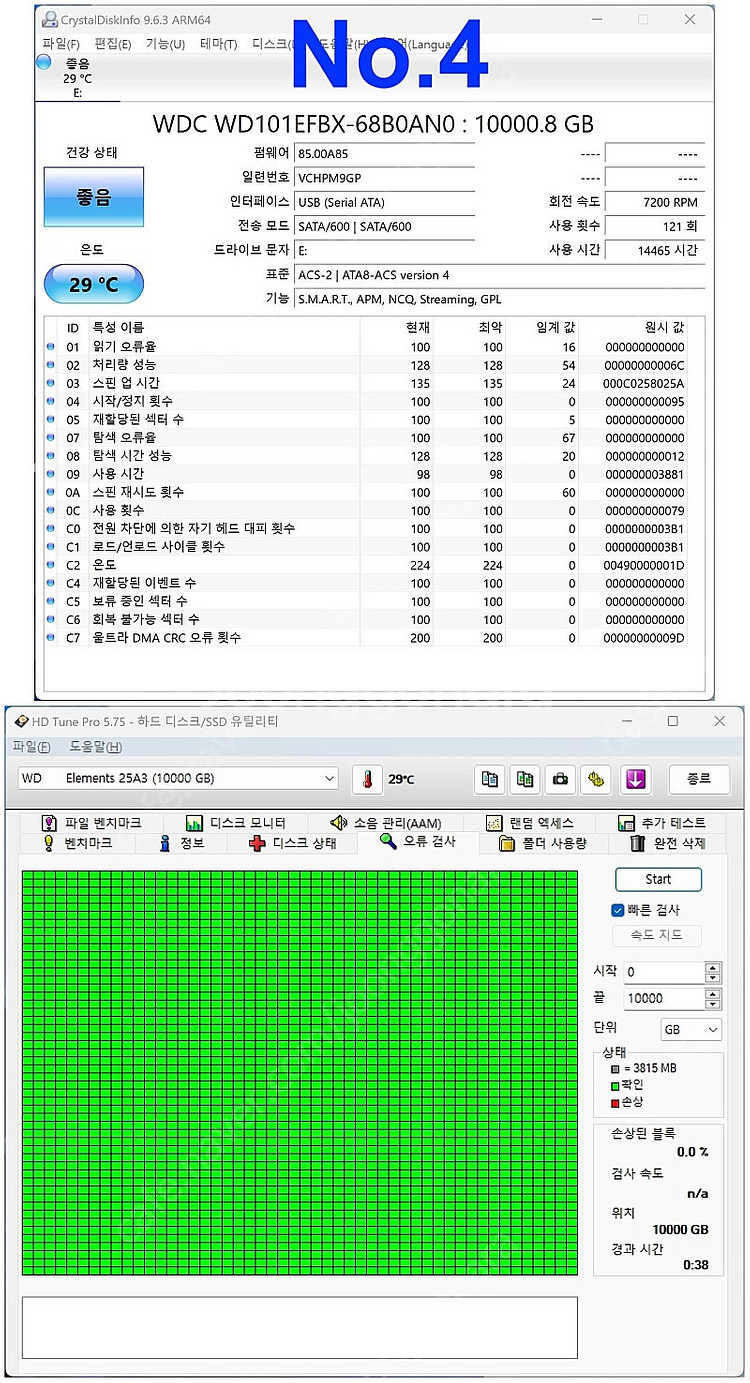Click the Start button for error scan

658,879
